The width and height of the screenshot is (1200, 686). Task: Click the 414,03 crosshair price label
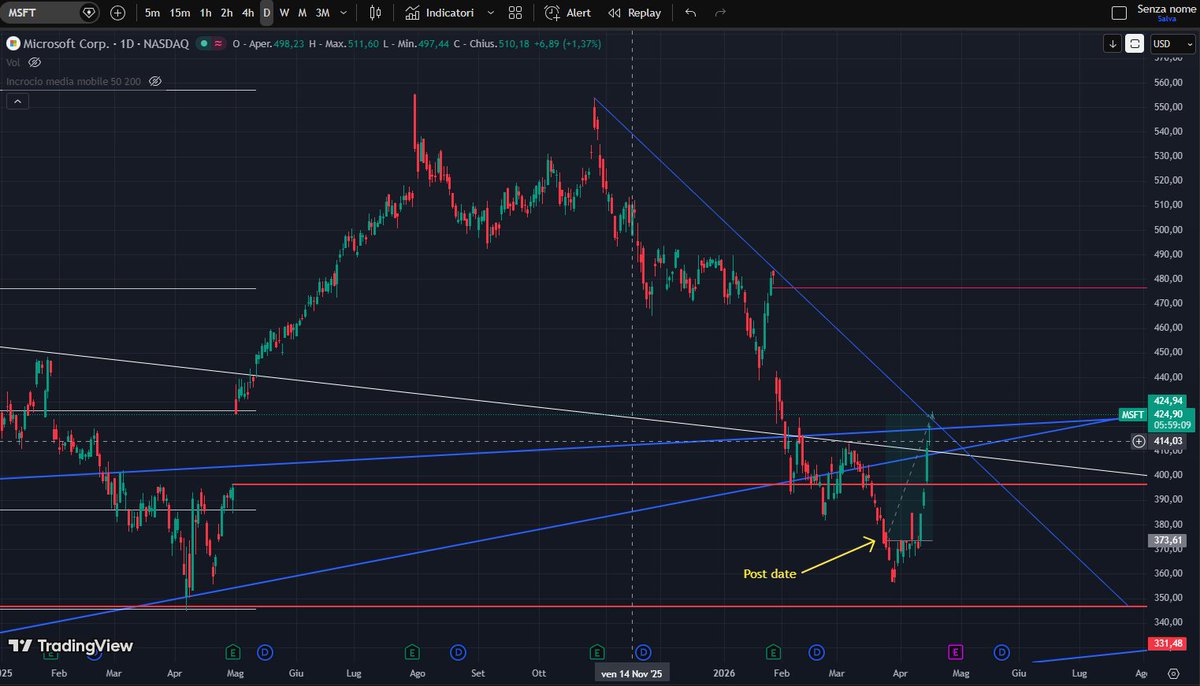pyautogui.click(x=1168, y=441)
